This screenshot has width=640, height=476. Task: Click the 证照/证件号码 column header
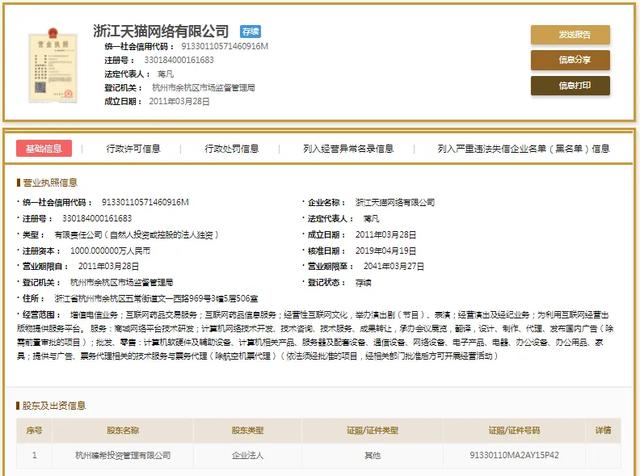514,430
